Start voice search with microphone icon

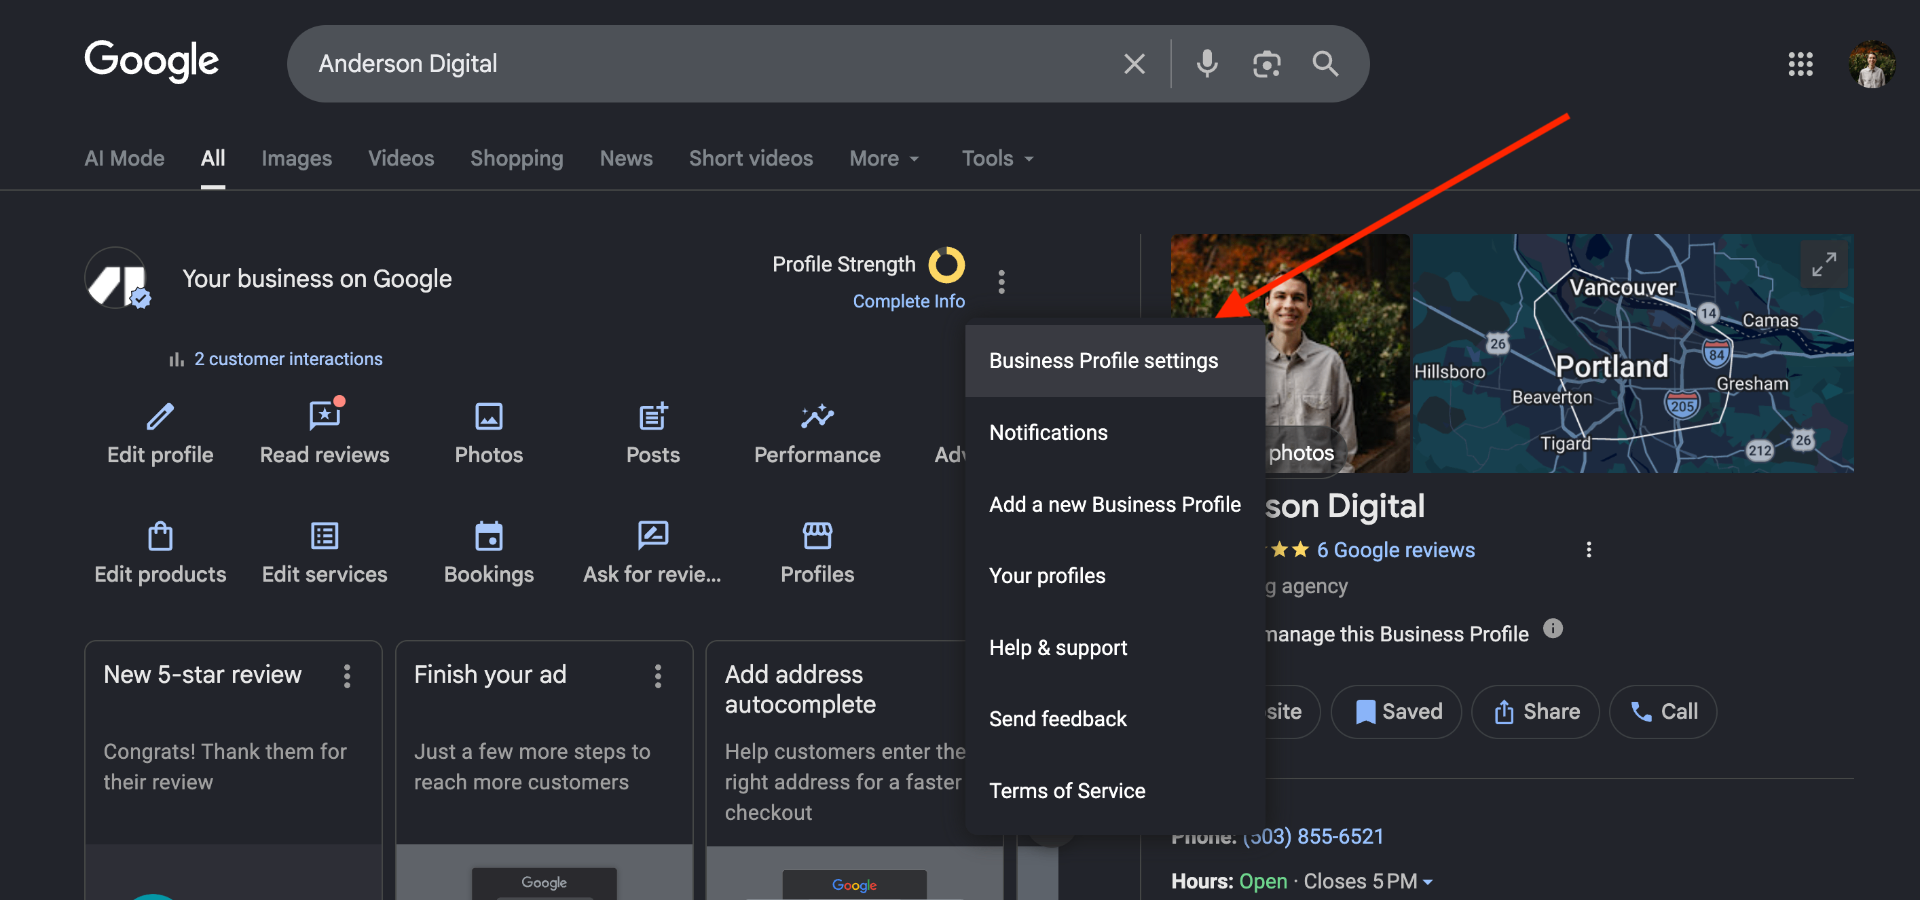tap(1207, 64)
